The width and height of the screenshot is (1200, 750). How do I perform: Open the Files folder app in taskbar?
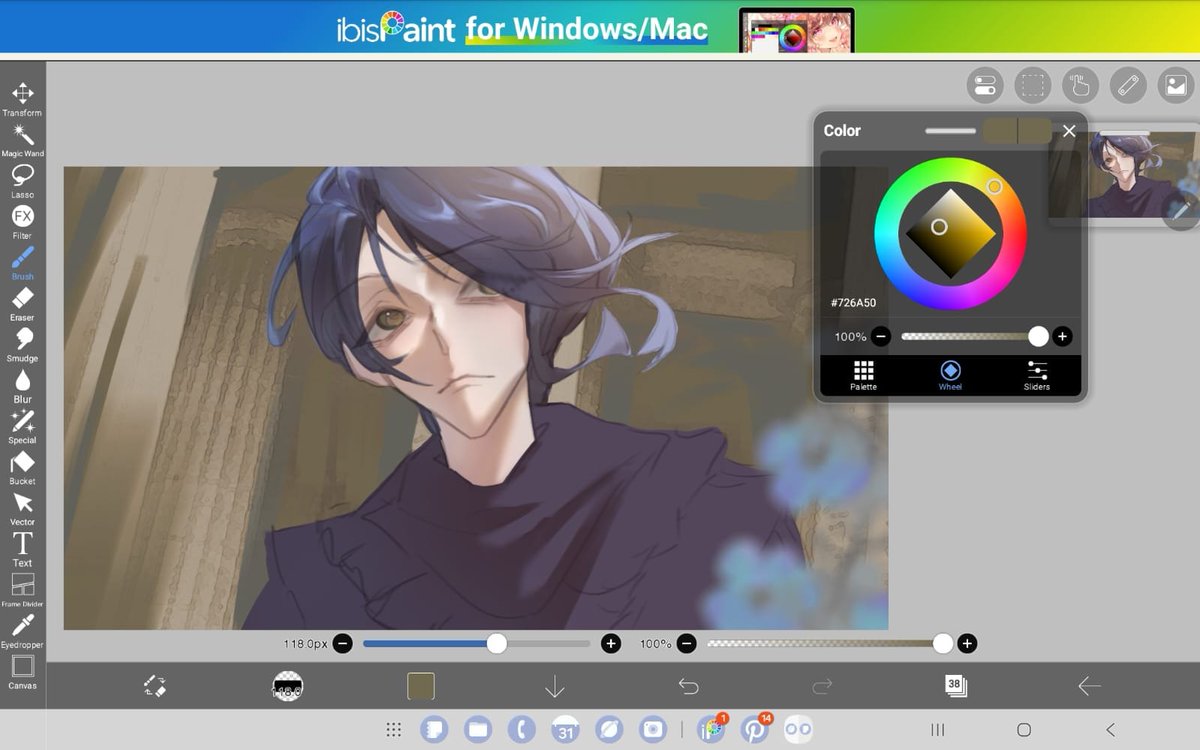[x=478, y=730]
